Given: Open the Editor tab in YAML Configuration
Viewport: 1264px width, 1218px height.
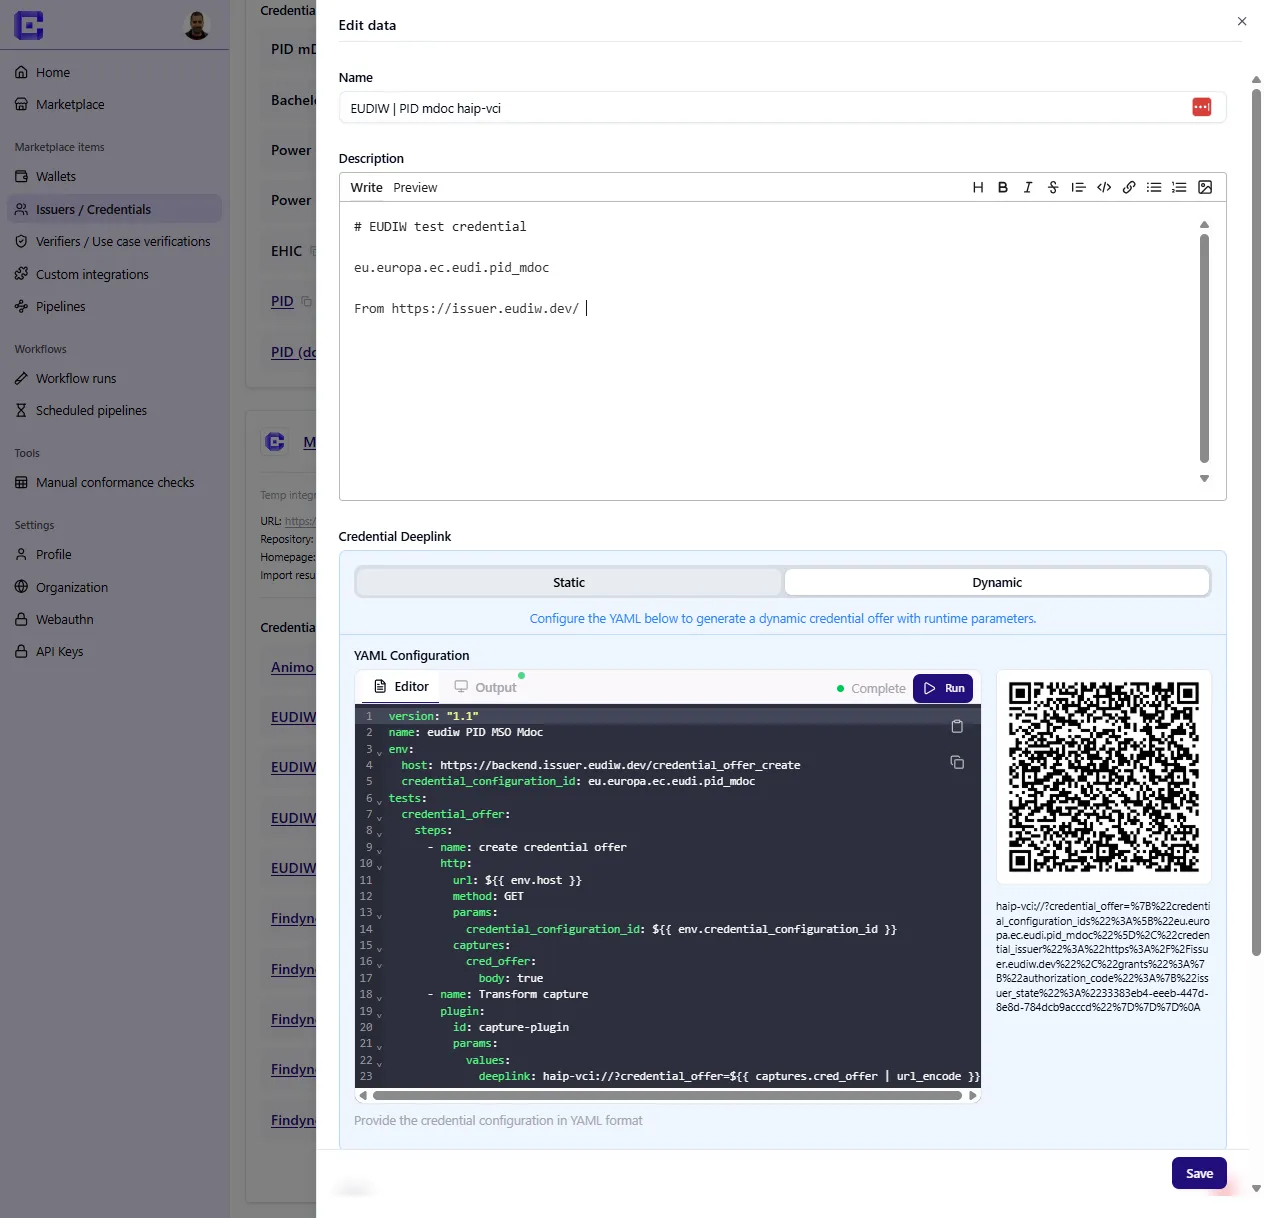Looking at the screenshot, I should pyautogui.click(x=401, y=687).
